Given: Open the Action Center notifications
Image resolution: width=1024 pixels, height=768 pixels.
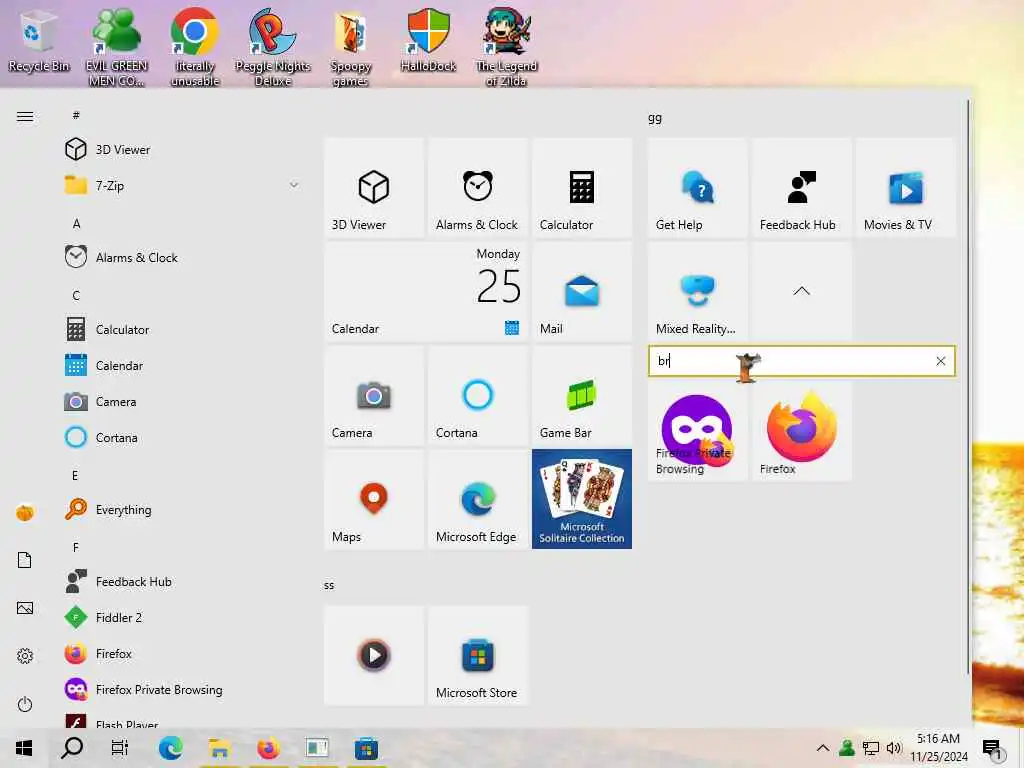Looking at the screenshot, I should 992,748.
